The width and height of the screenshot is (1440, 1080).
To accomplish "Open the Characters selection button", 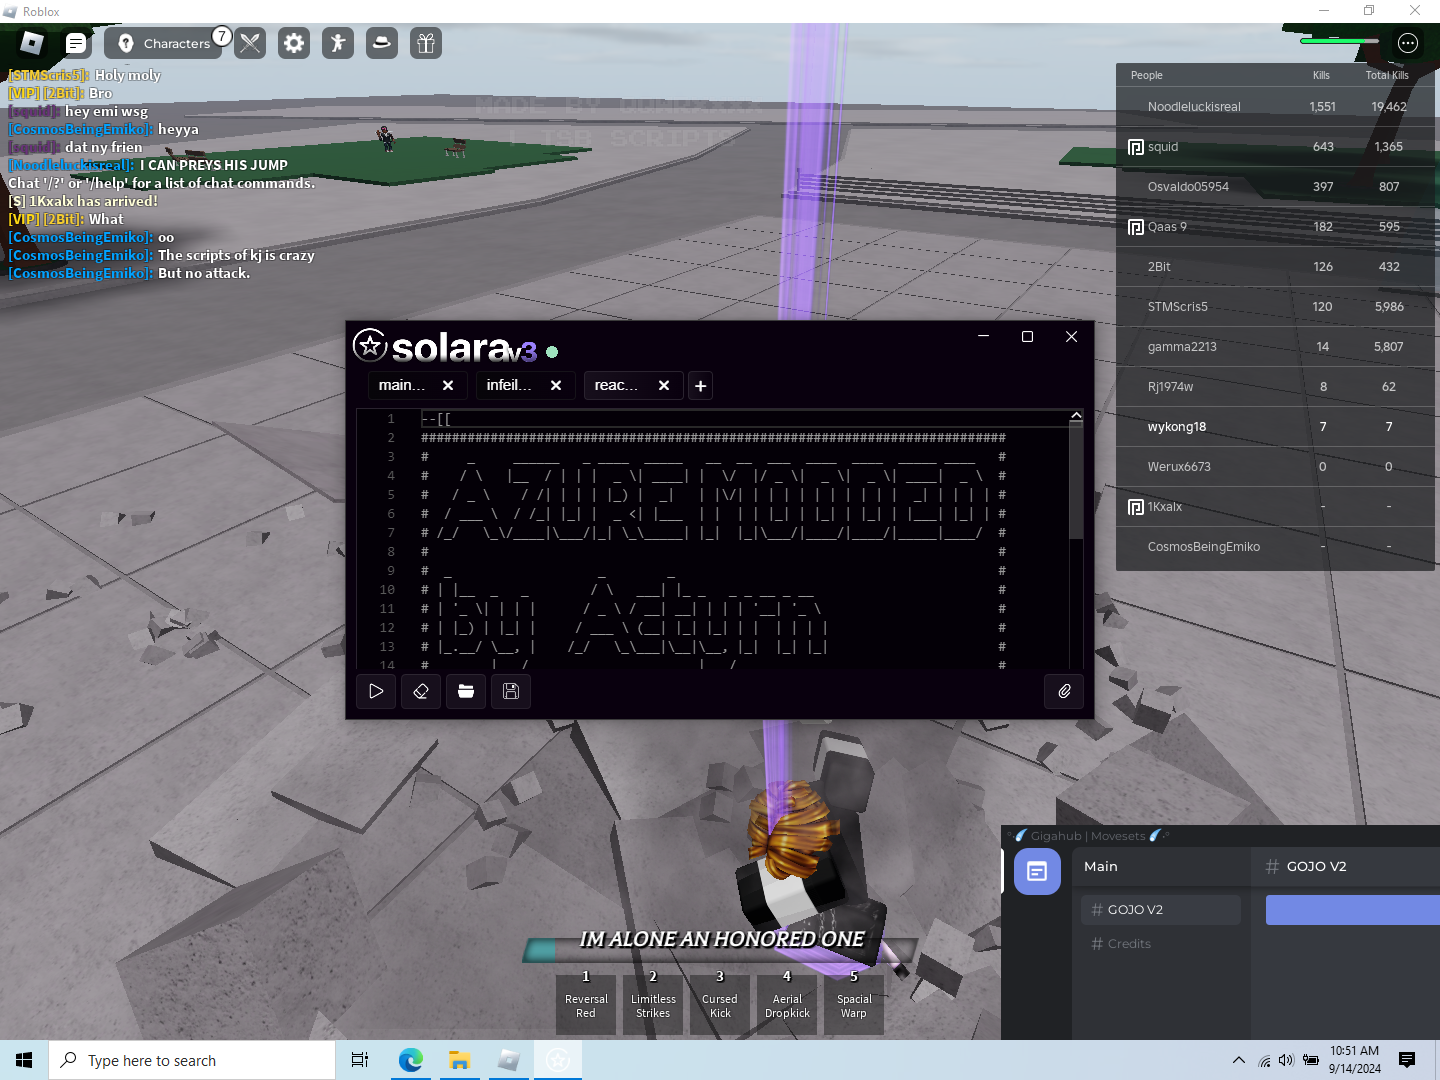I will tap(164, 43).
